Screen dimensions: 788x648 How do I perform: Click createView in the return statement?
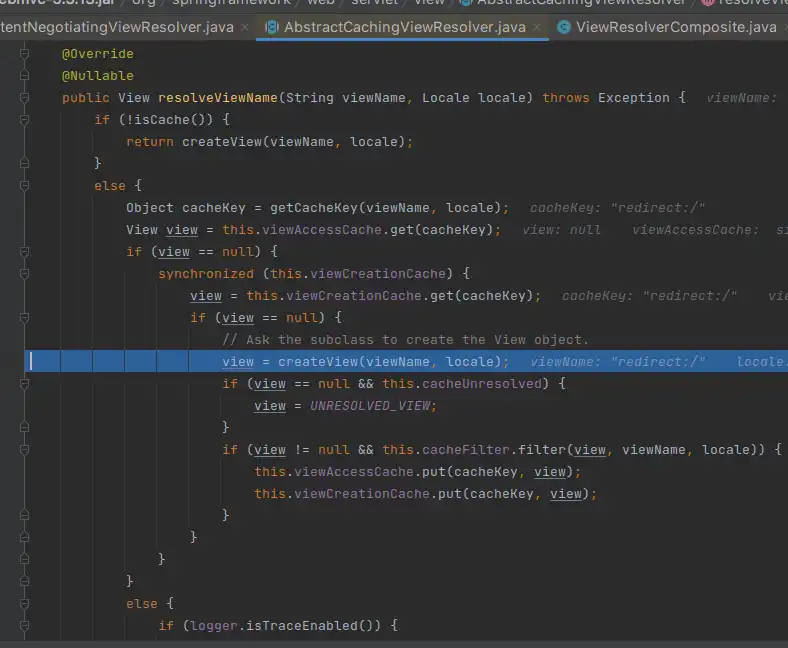pos(222,142)
